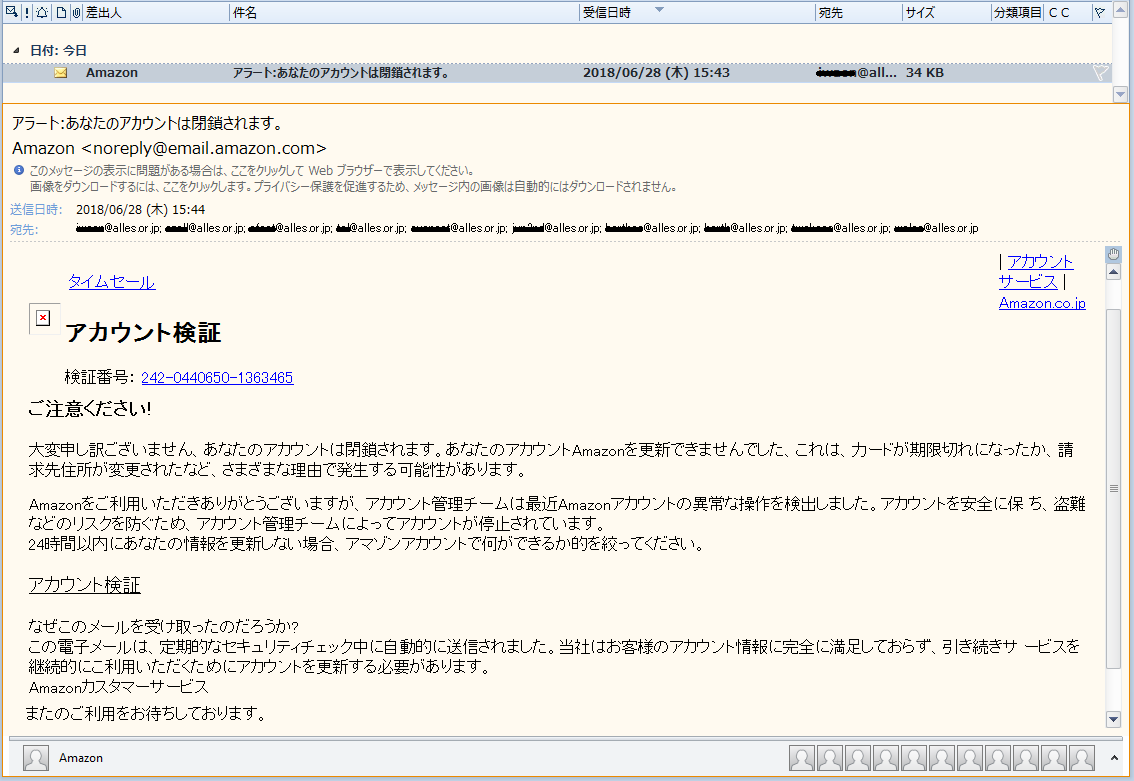Click the underlined アカウント検証 link in body
The width and height of the screenshot is (1134, 781).
pyautogui.click(x=85, y=585)
